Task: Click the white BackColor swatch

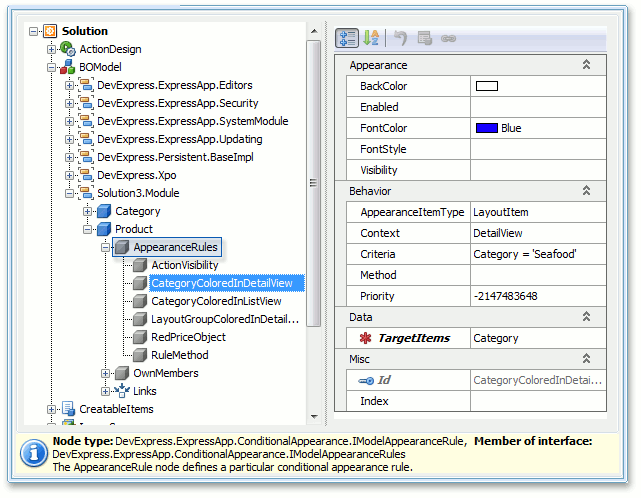Action: [486, 86]
